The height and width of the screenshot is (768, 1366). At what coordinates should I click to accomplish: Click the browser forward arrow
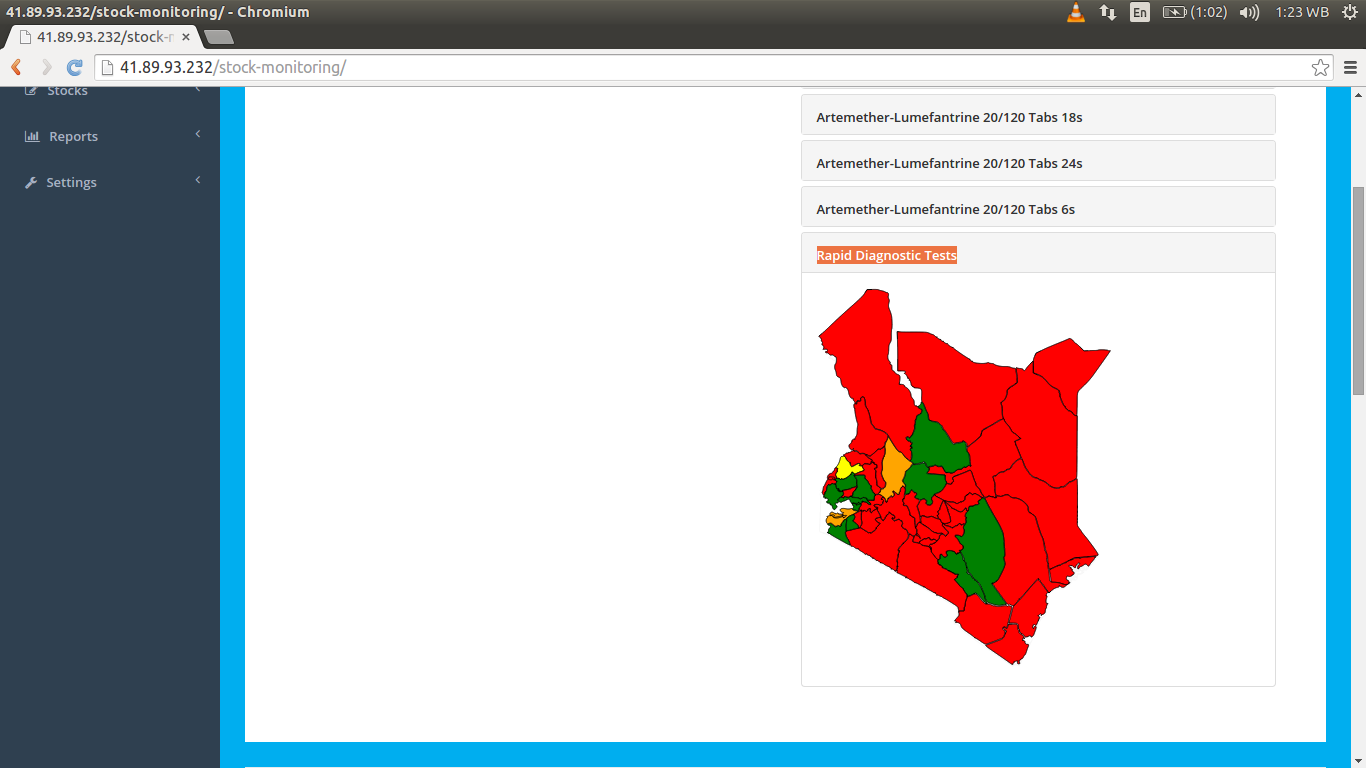coord(46,68)
